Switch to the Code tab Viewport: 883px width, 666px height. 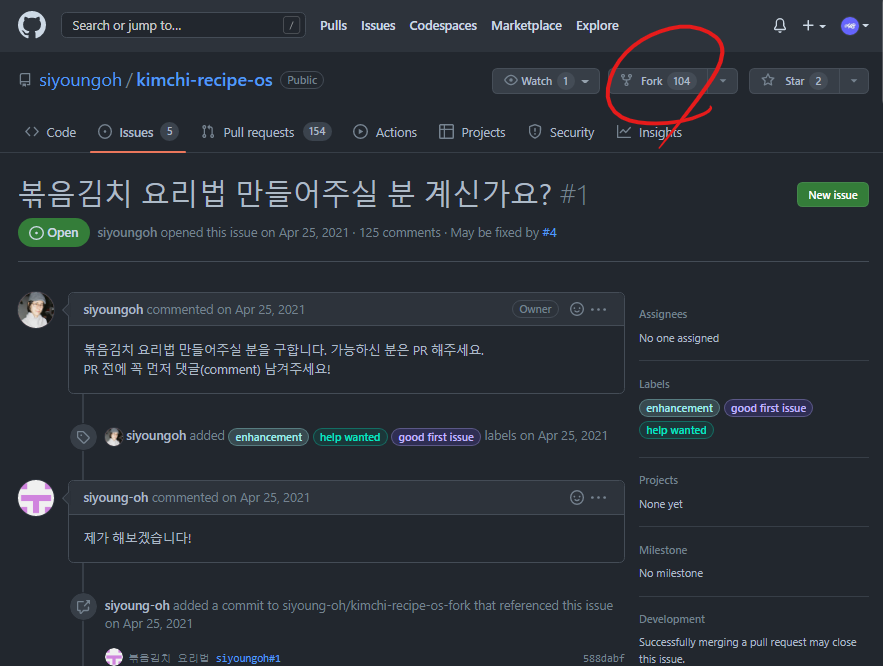(x=51, y=132)
